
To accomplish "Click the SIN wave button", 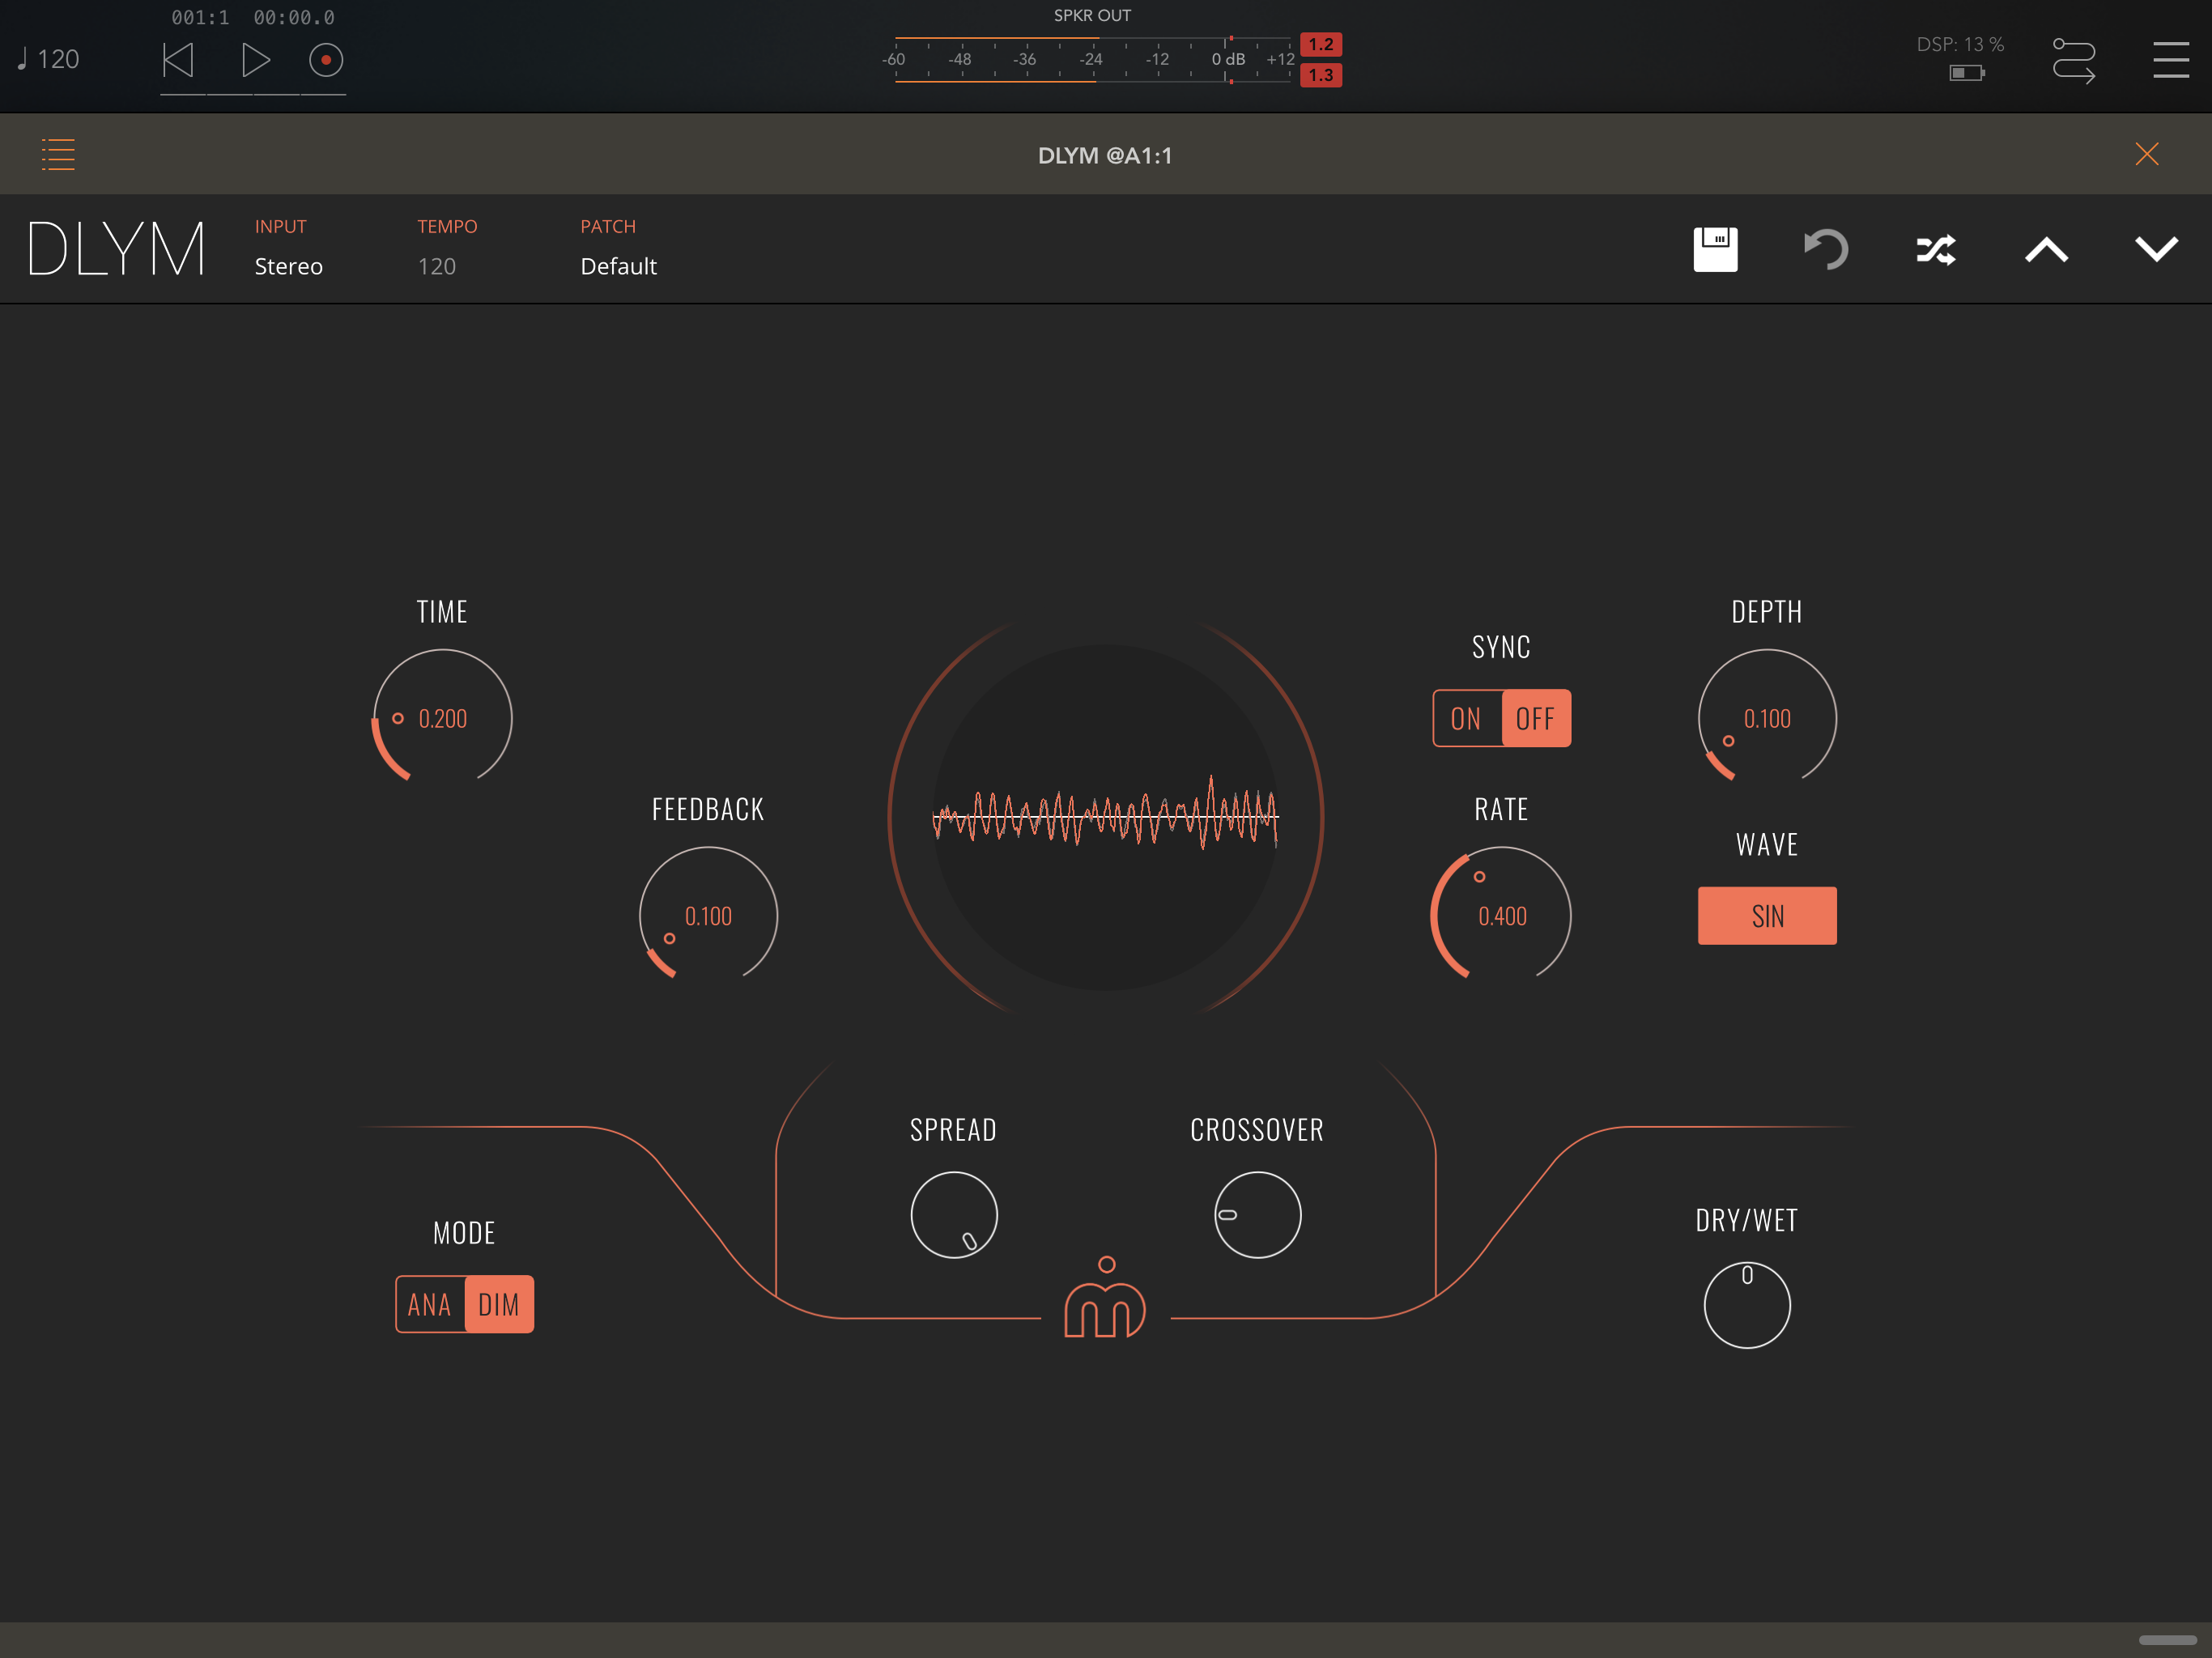I will 1767,916.
